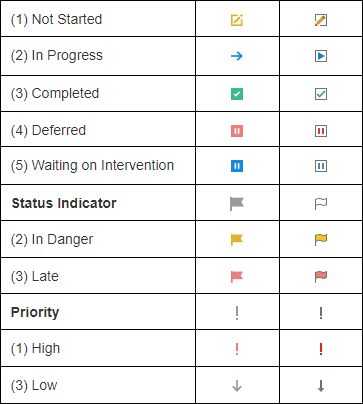This screenshot has height=404, width=363.
Task: Click the wavy red Late flag
Action: pyautogui.click(x=321, y=277)
